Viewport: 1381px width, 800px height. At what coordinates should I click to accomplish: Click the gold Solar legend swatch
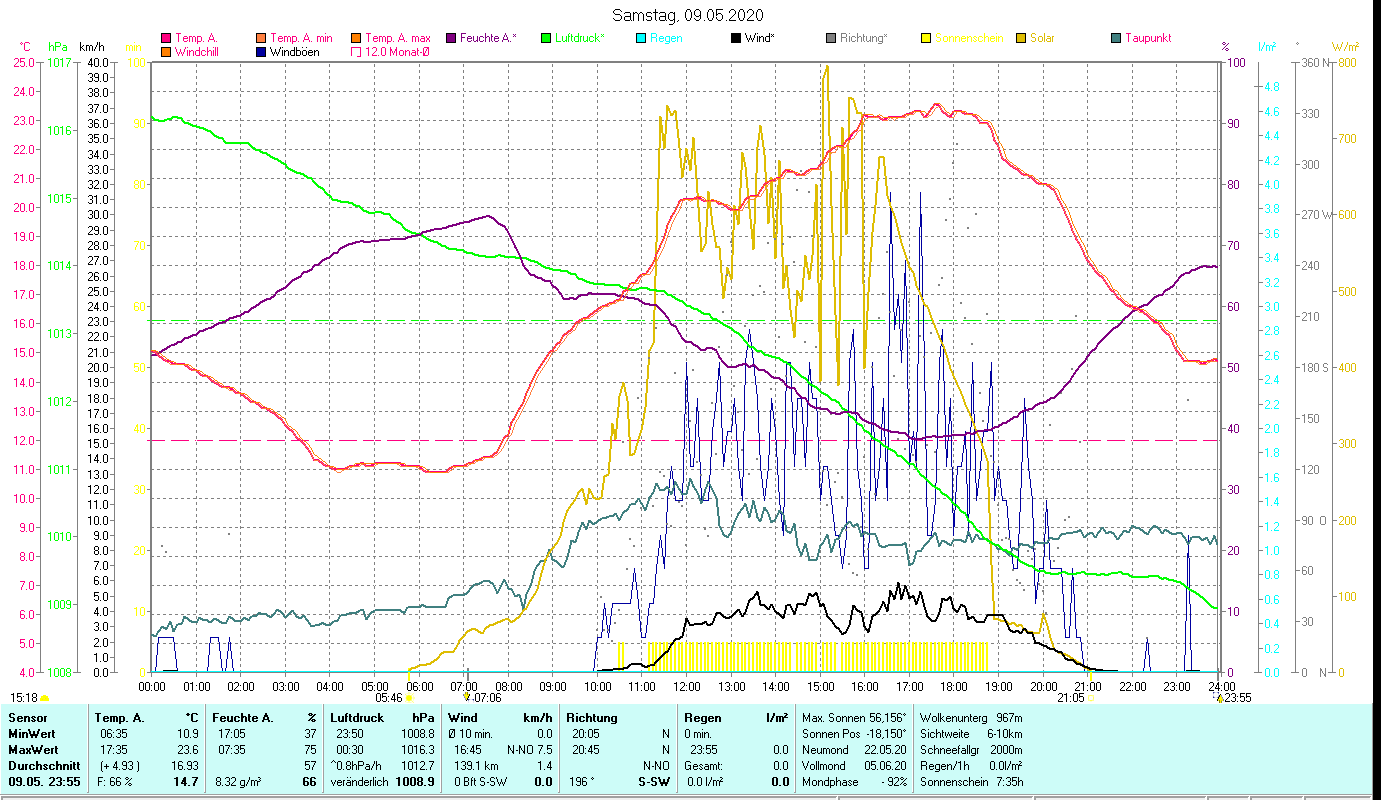coord(1021,38)
